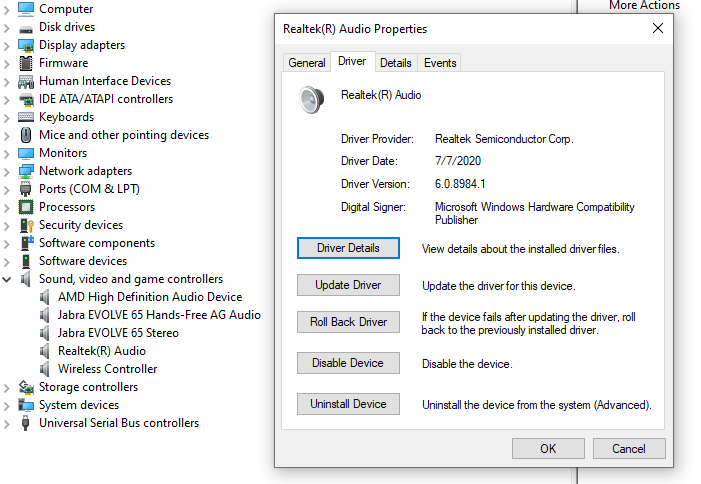Cancel the Realtek Audio Properties dialog
701x484 pixels.
point(629,448)
